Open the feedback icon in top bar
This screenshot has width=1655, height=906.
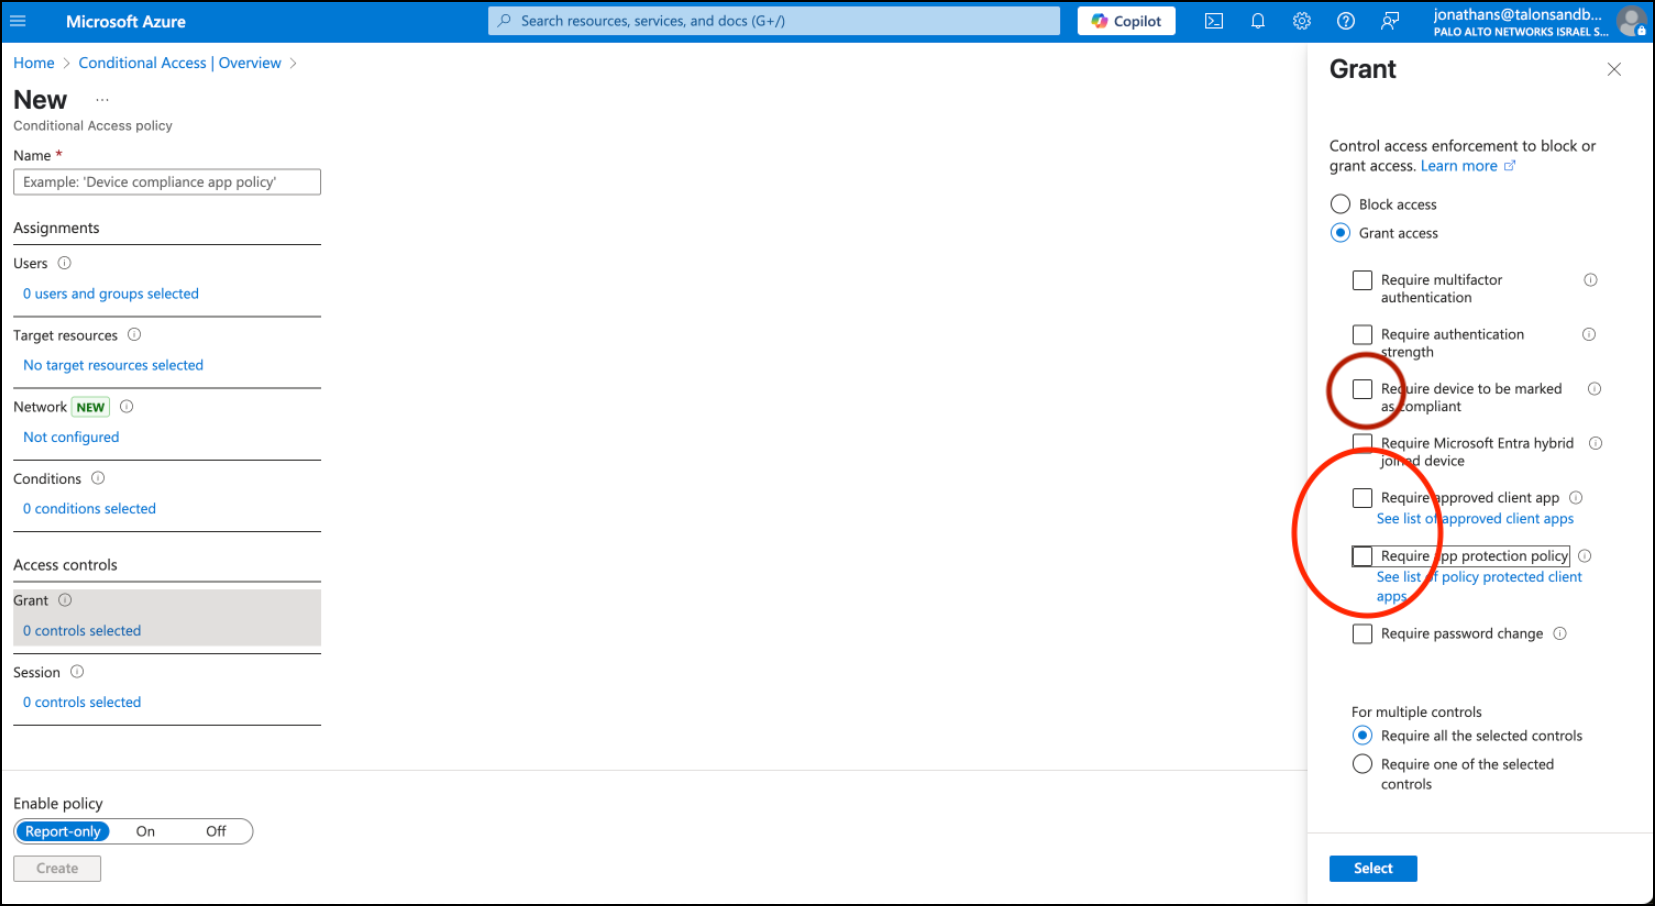point(1390,21)
